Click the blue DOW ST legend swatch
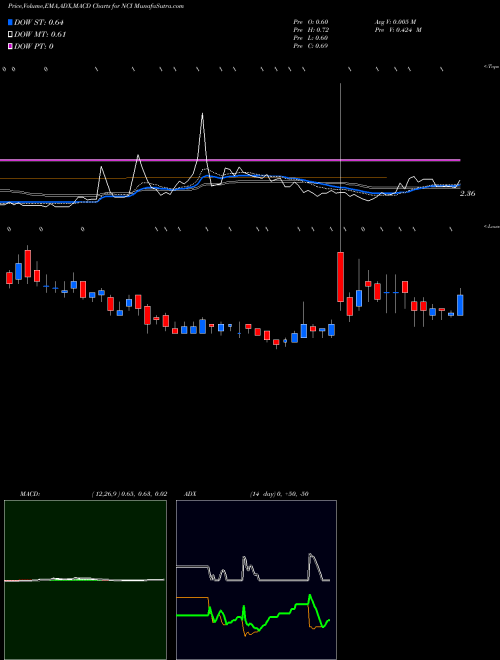 point(10,22)
